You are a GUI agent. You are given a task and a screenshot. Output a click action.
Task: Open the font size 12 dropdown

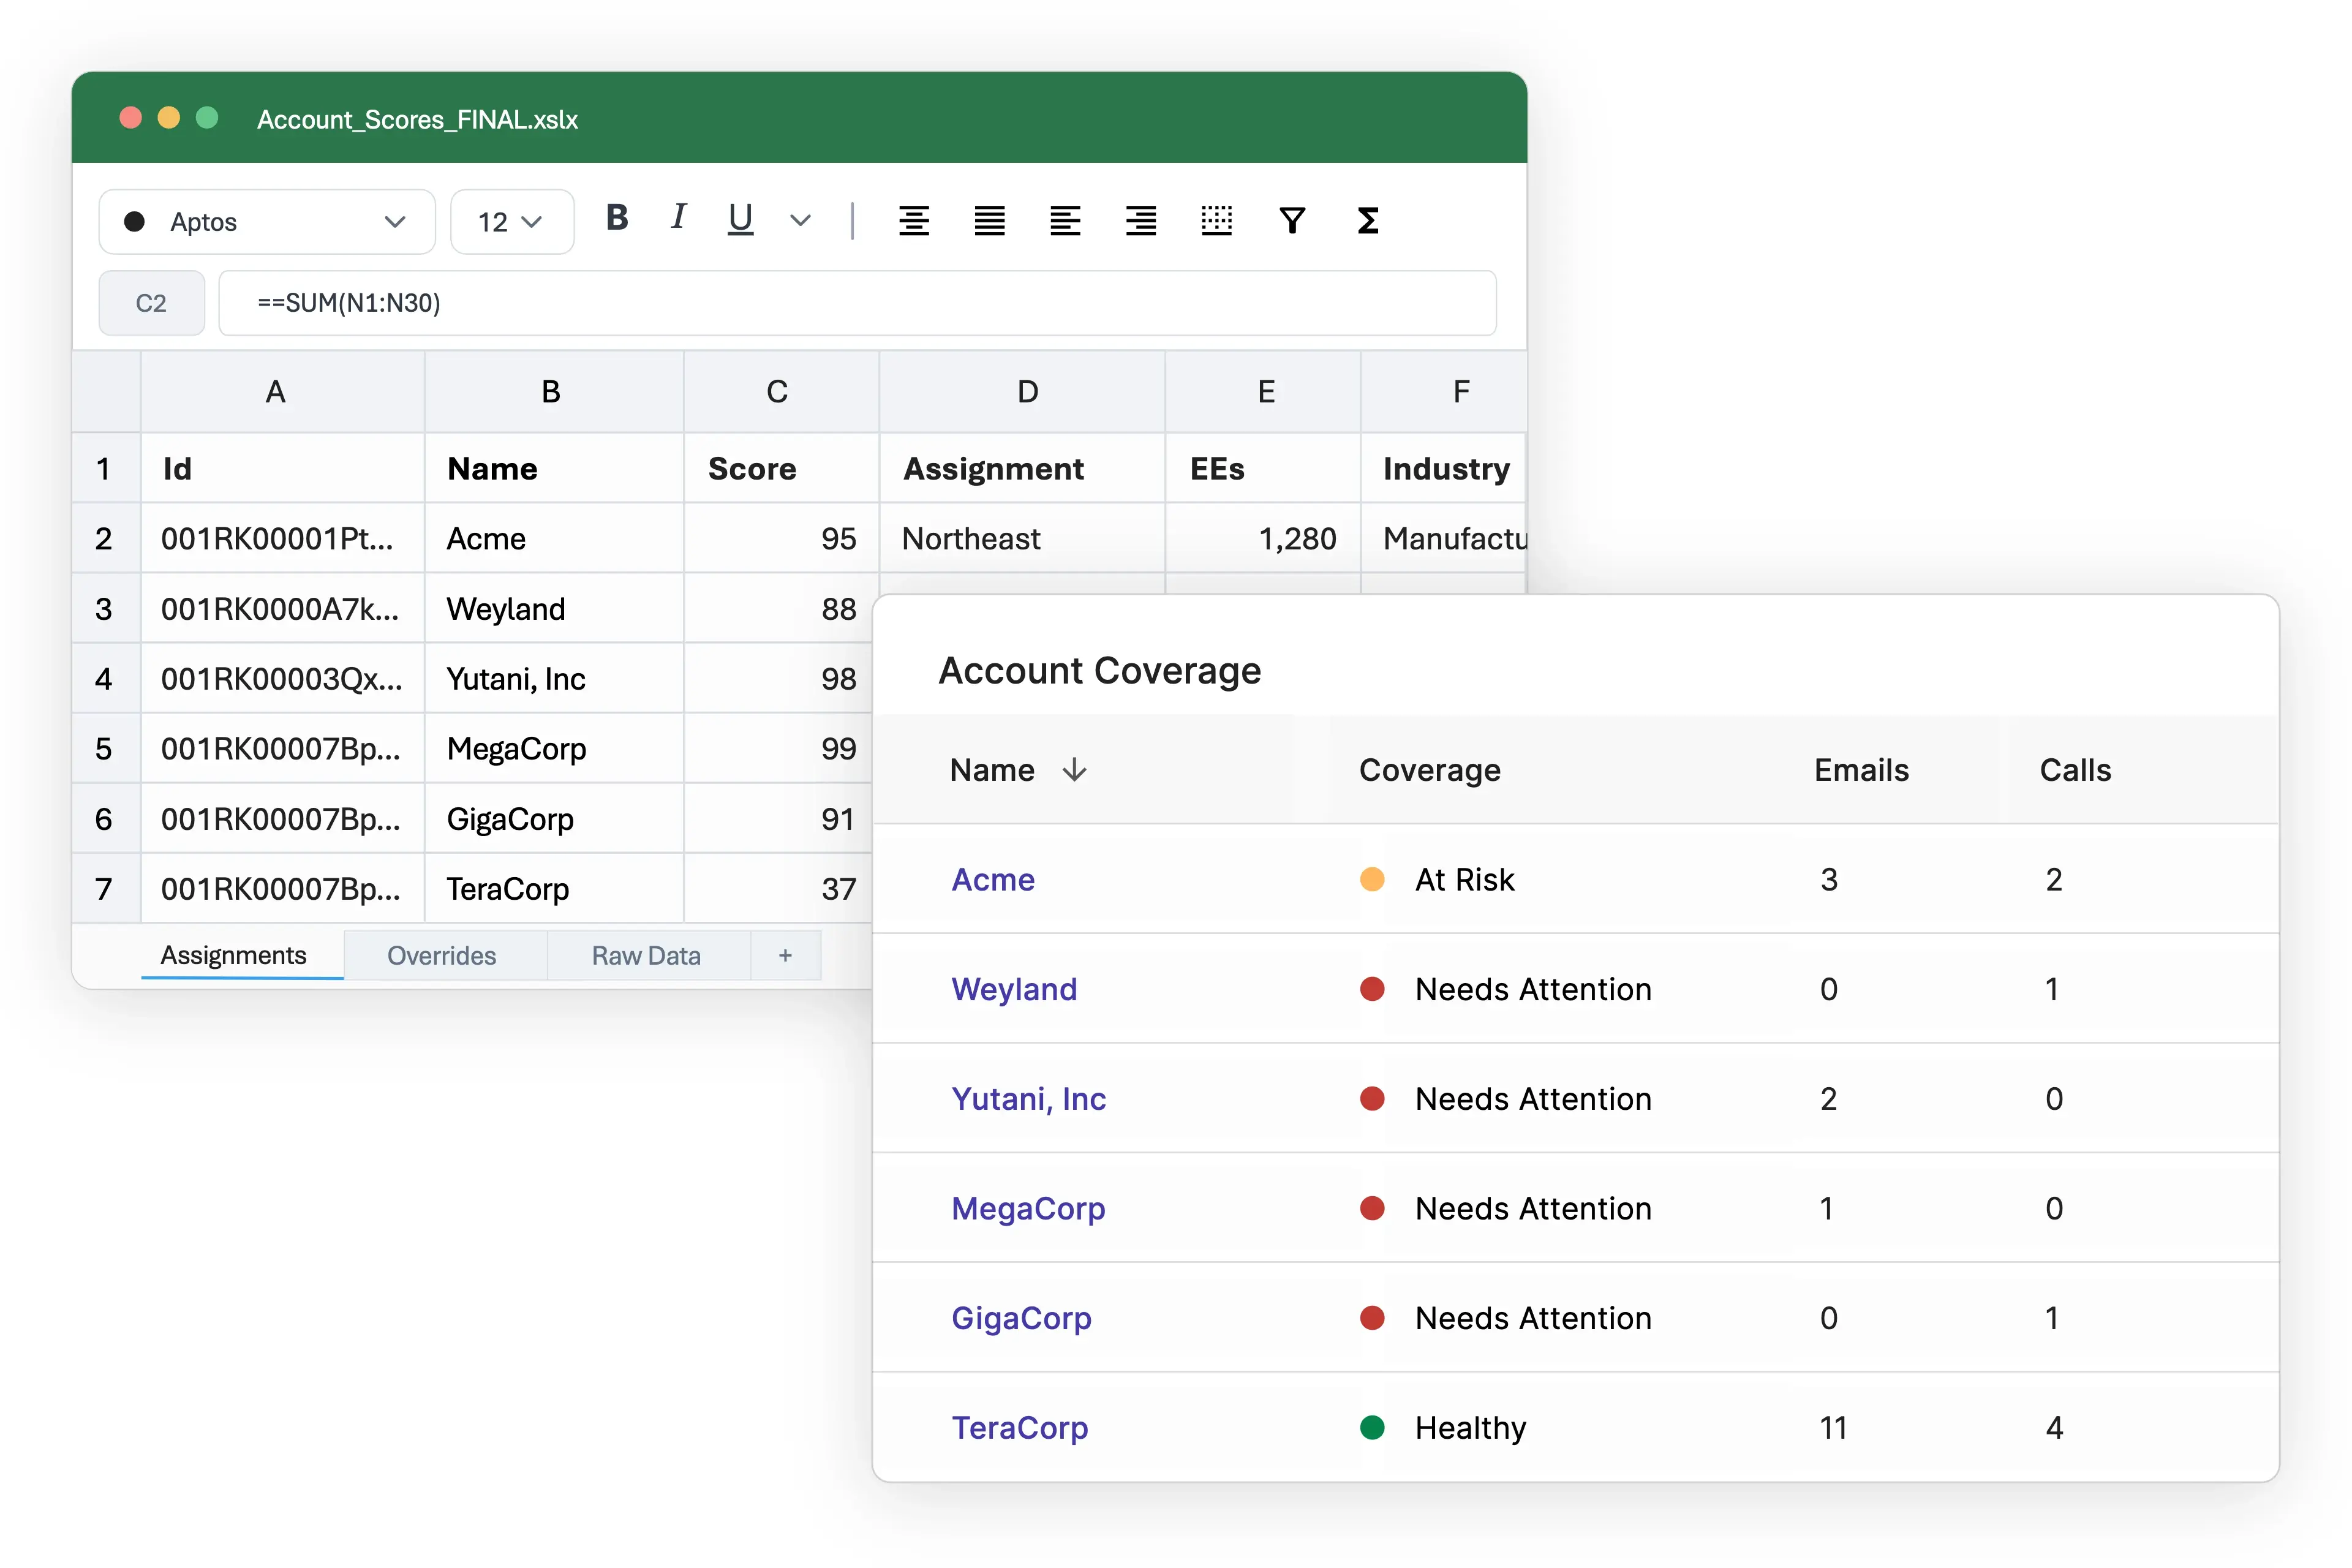512,222
